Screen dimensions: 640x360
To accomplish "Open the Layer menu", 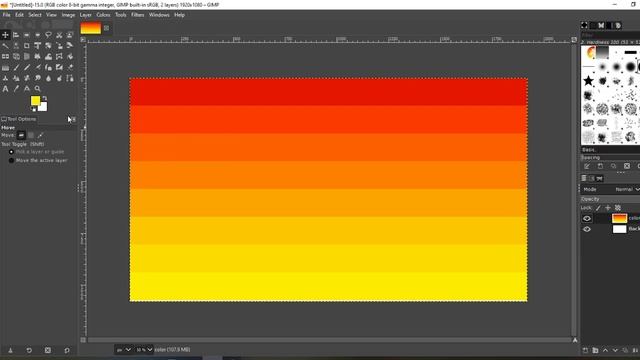I will [x=85, y=15].
